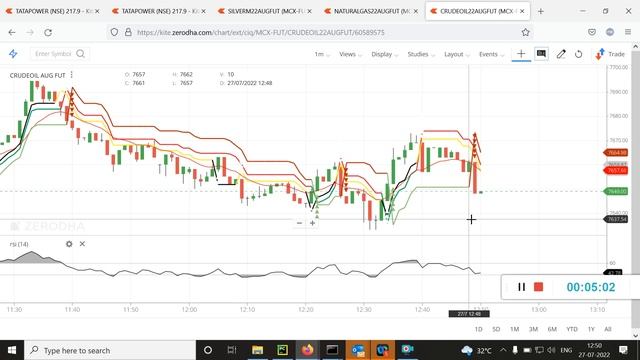This screenshot has height=360, width=640.
Task: Toggle the crosshair plus tool
Action: tap(521, 53)
